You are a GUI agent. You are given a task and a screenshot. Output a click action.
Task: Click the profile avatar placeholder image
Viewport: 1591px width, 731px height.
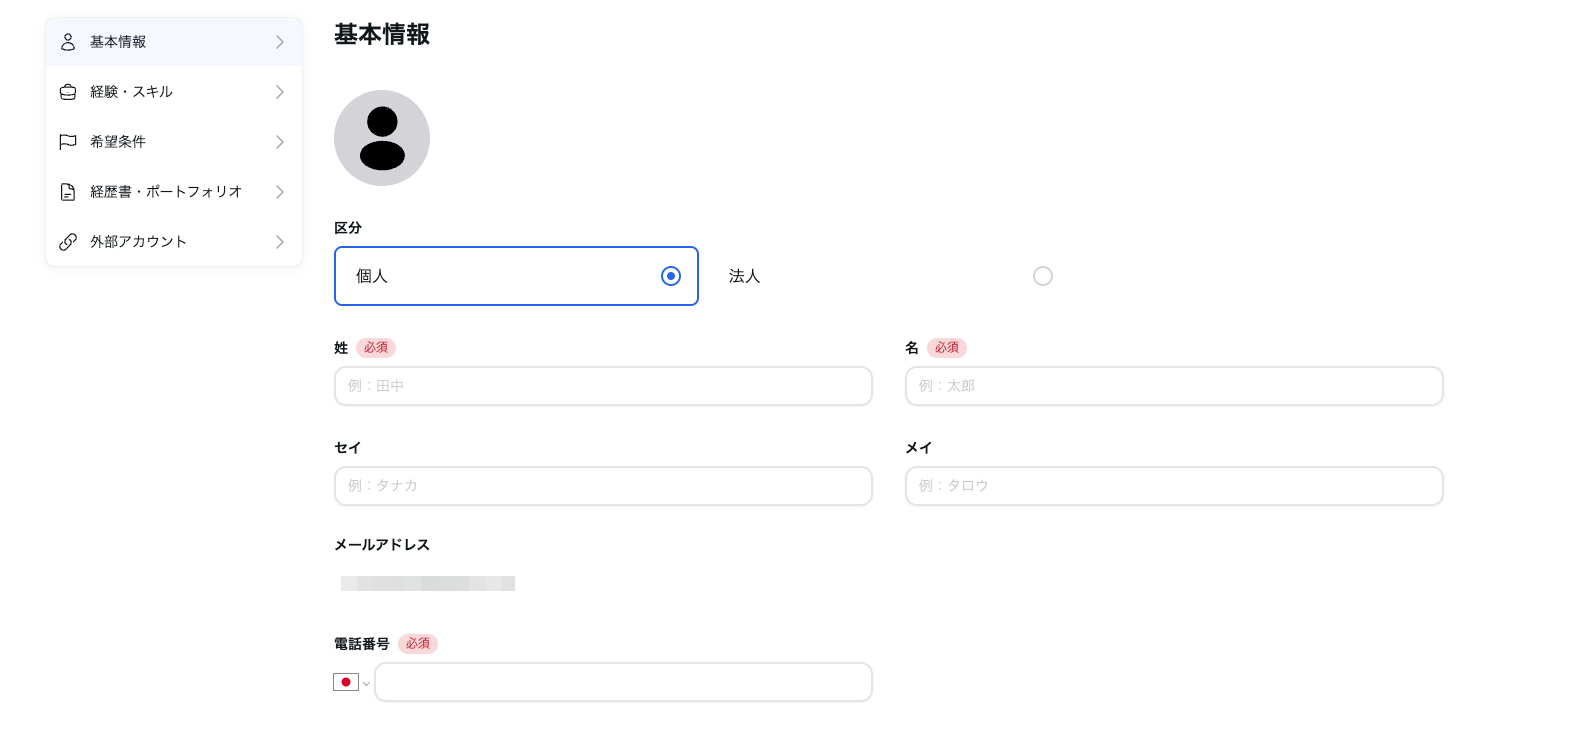coord(382,138)
